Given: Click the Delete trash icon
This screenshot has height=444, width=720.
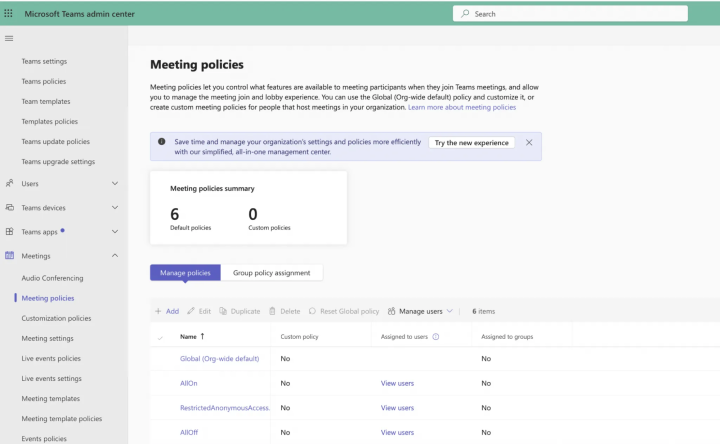Looking at the screenshot, I should pyautogui.click(x=272, y=311).
